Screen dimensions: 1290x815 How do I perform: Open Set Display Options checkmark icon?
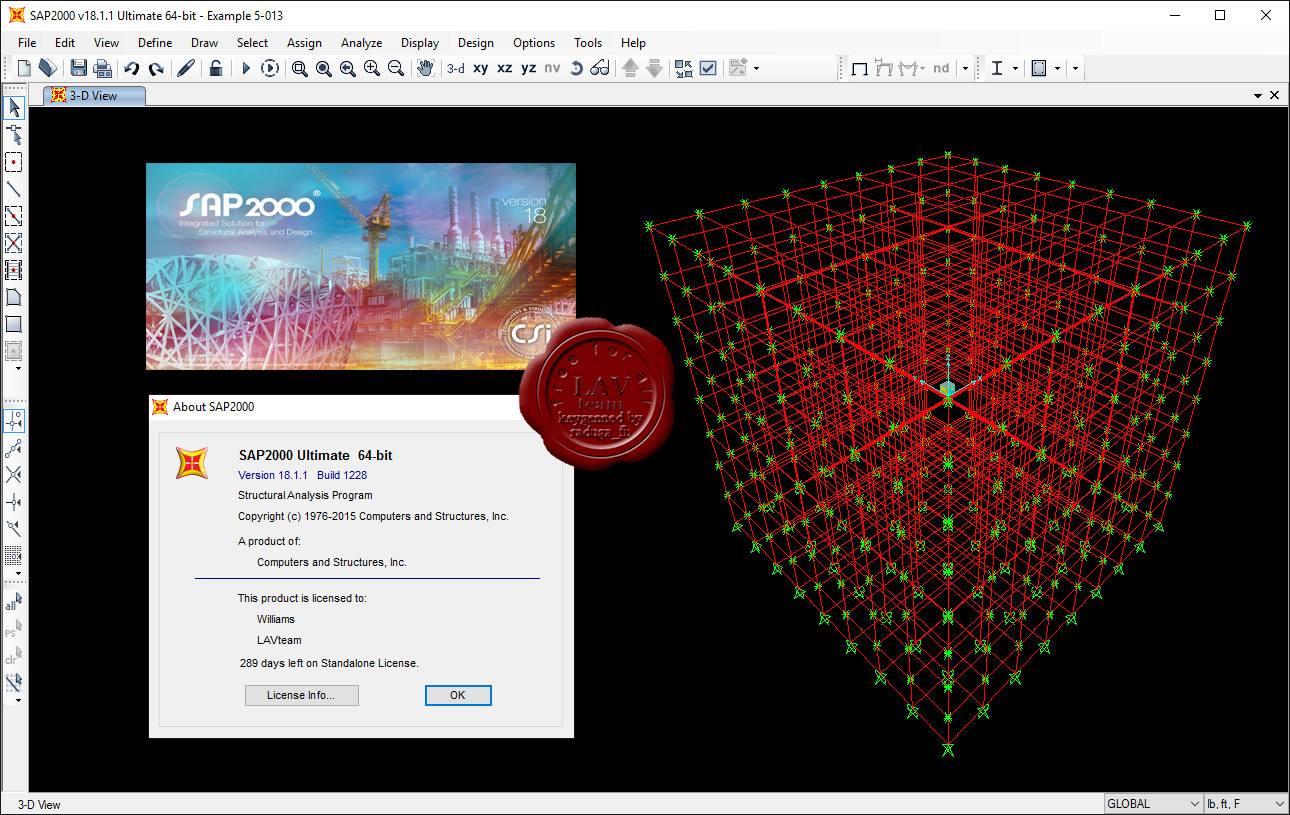point(708,68)
